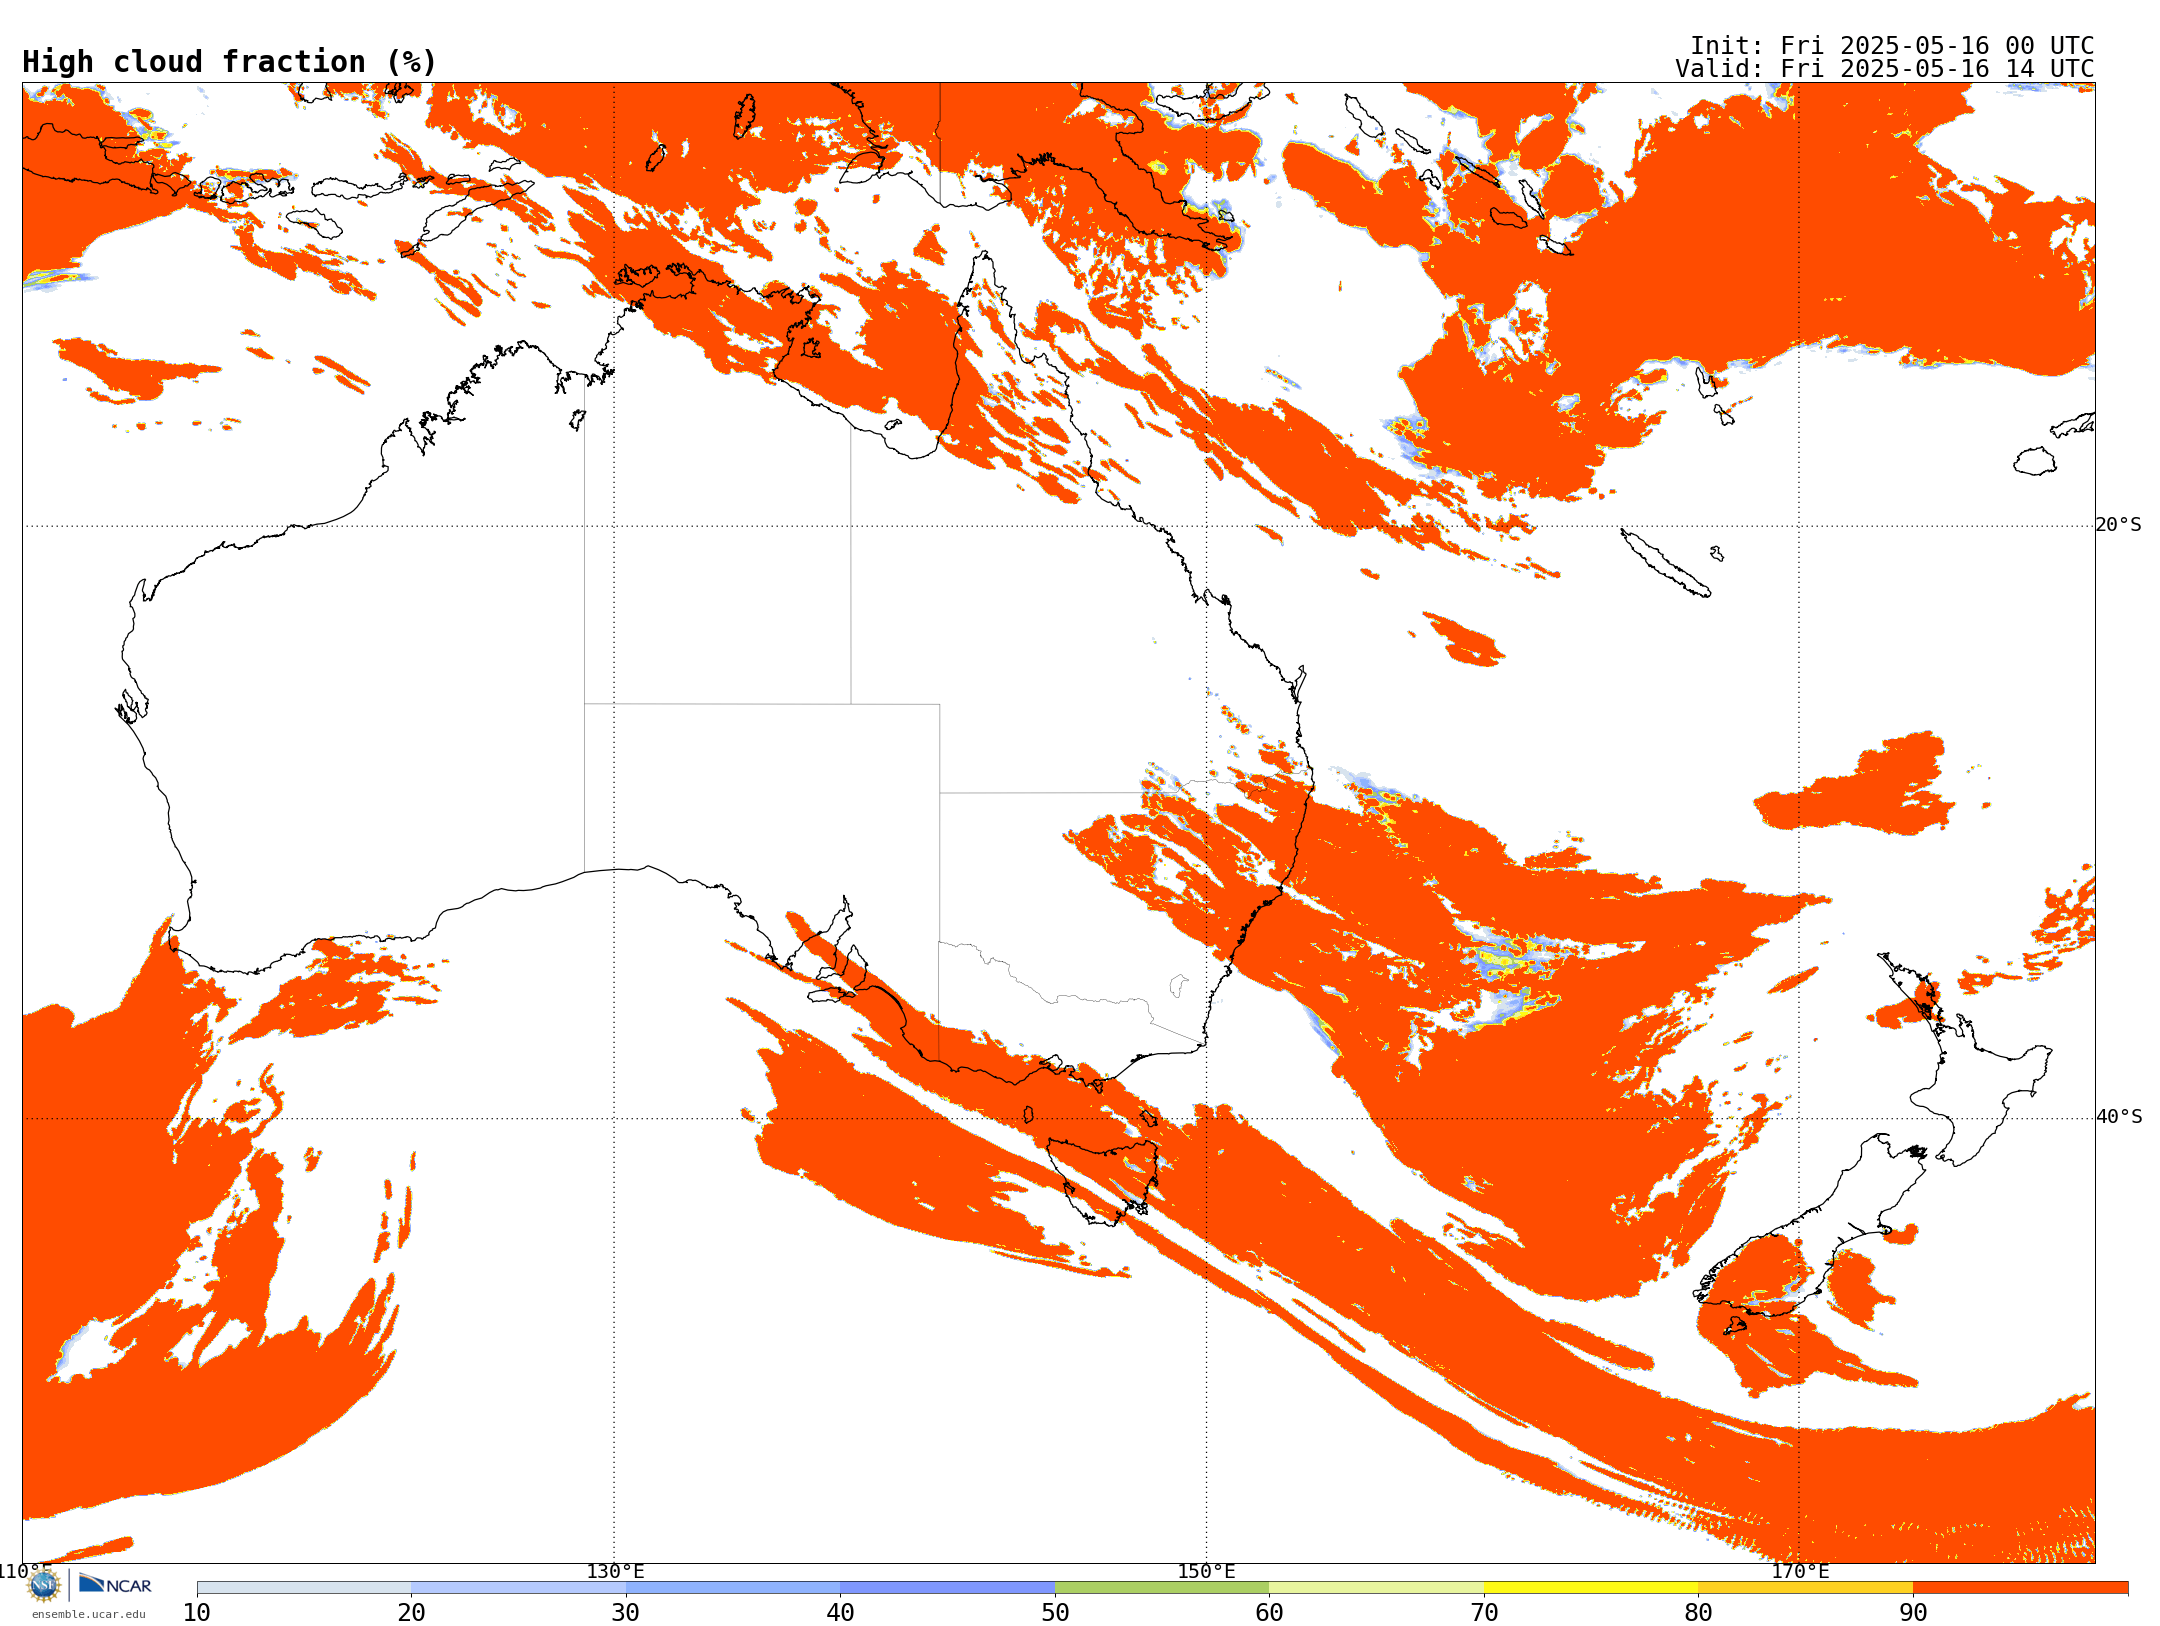The image size is (2160, 1626).
Task: Click the colorbar tick label 90
Action: point(1913,1612)
